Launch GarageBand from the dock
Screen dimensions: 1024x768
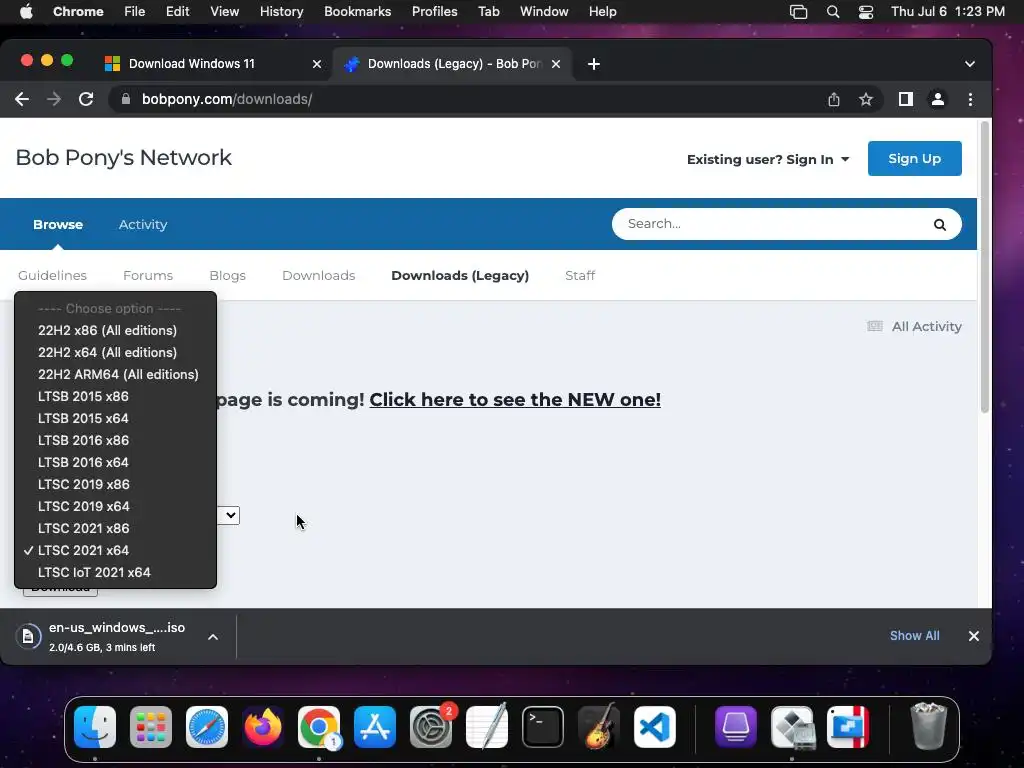(599, 727)
